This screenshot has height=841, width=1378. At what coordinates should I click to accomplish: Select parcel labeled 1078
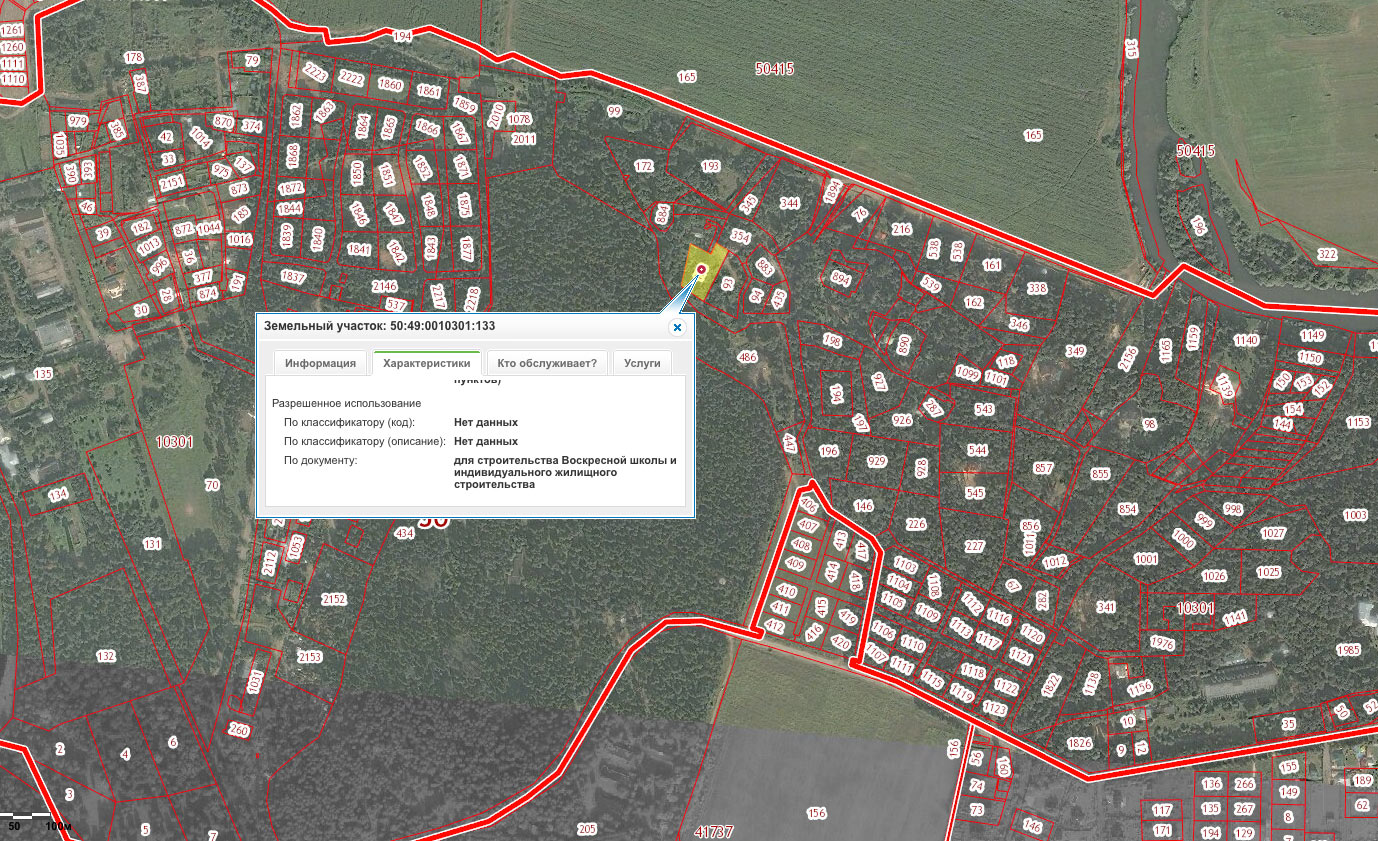coord(520,119)
